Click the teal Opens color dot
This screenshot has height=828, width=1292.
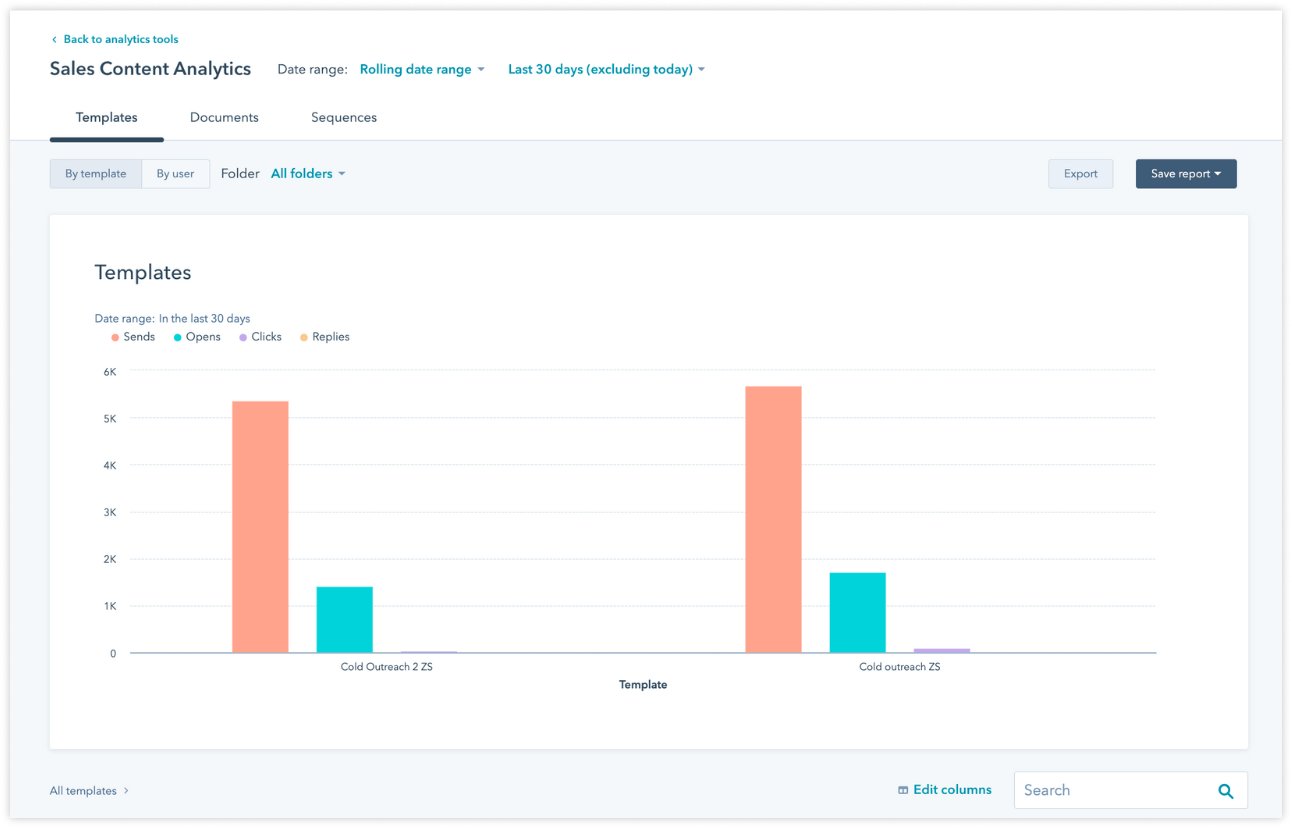point(176,336)
